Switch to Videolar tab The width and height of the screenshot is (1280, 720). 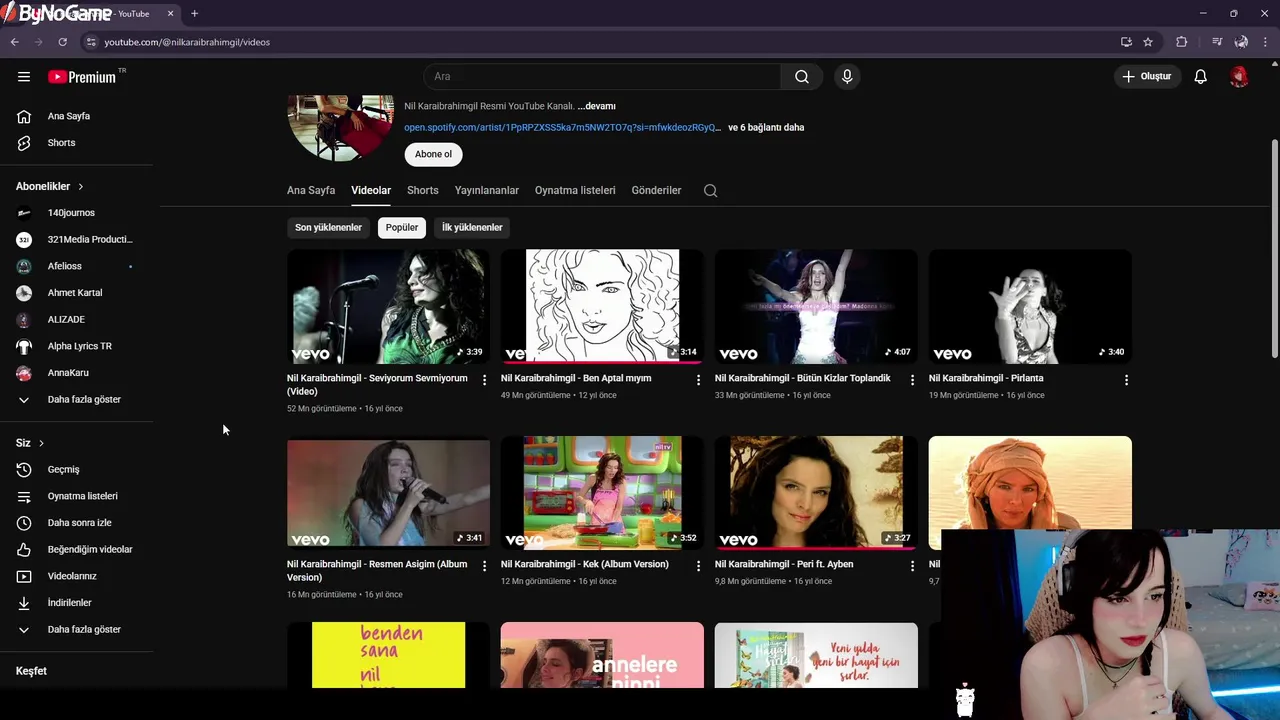(371, 190)
